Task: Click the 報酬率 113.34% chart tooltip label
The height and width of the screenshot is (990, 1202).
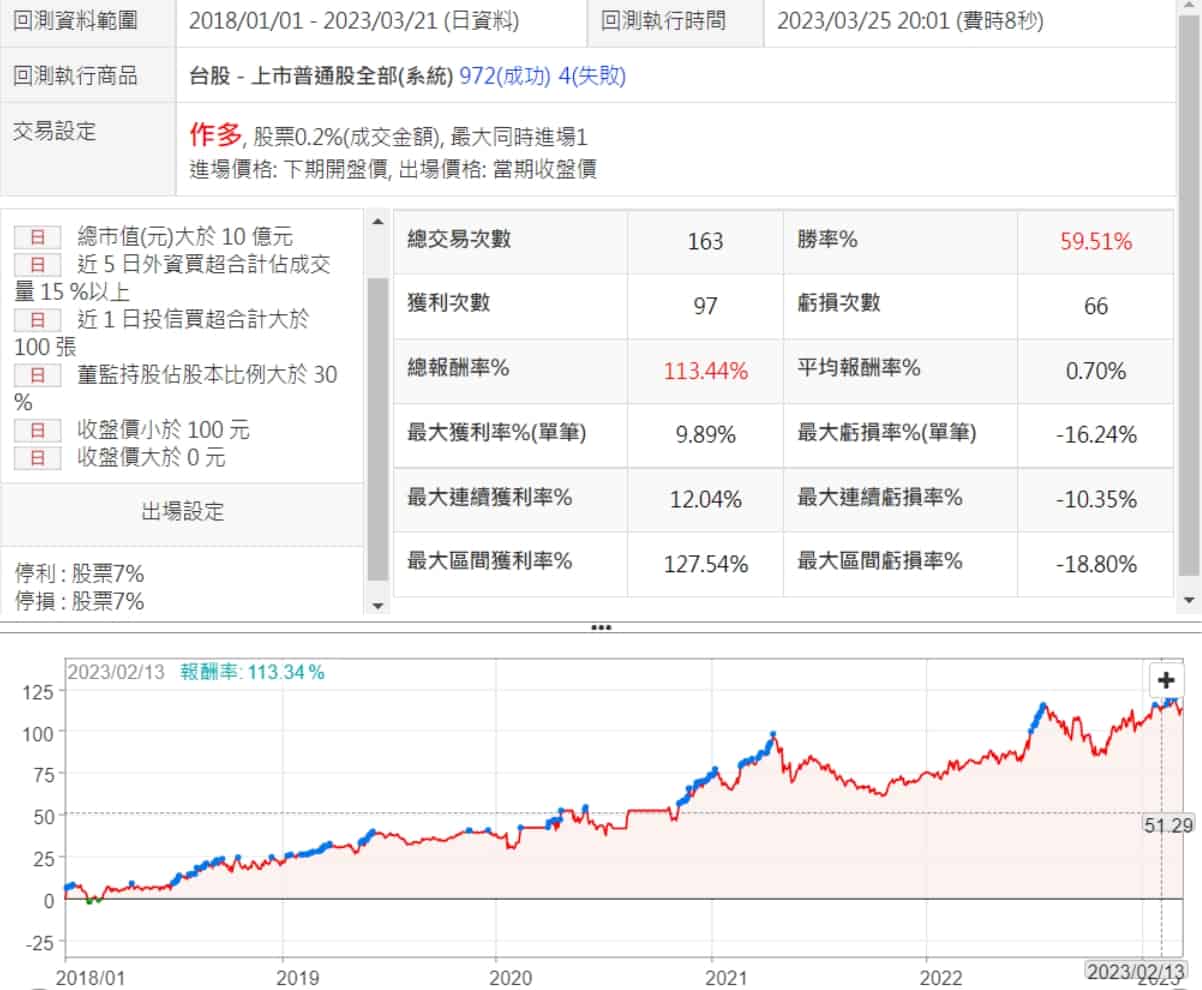Action: pyautogui.click(x=252, y=672)
